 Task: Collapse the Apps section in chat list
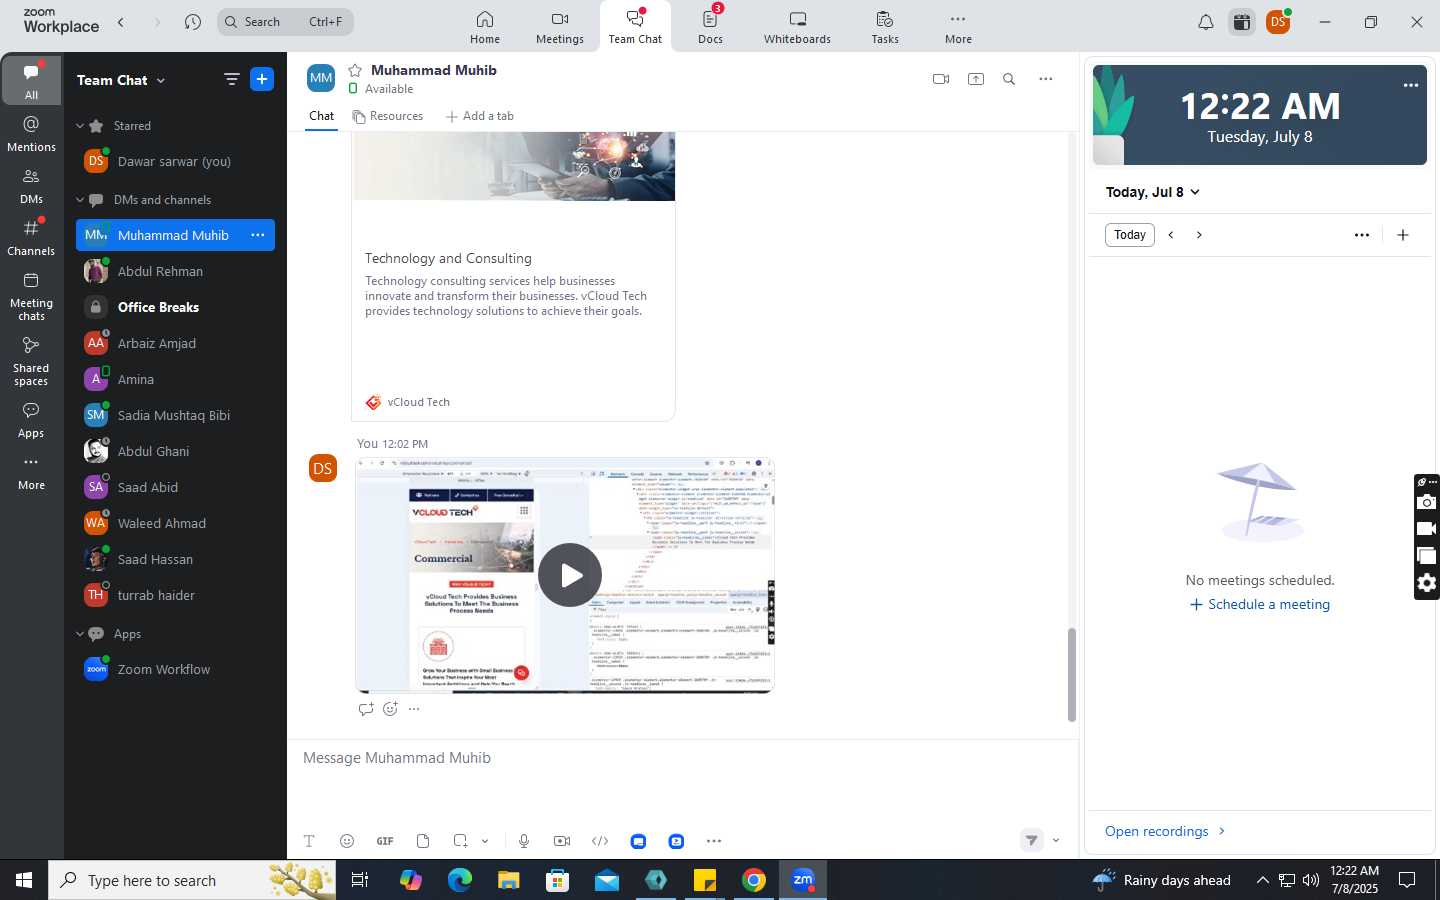80,634
